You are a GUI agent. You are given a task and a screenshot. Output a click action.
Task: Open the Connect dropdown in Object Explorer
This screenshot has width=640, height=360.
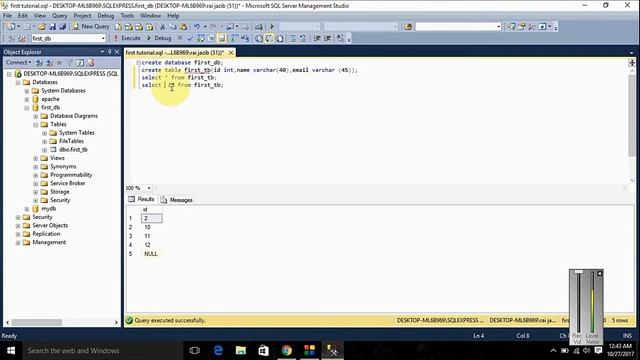click(18, 62)
